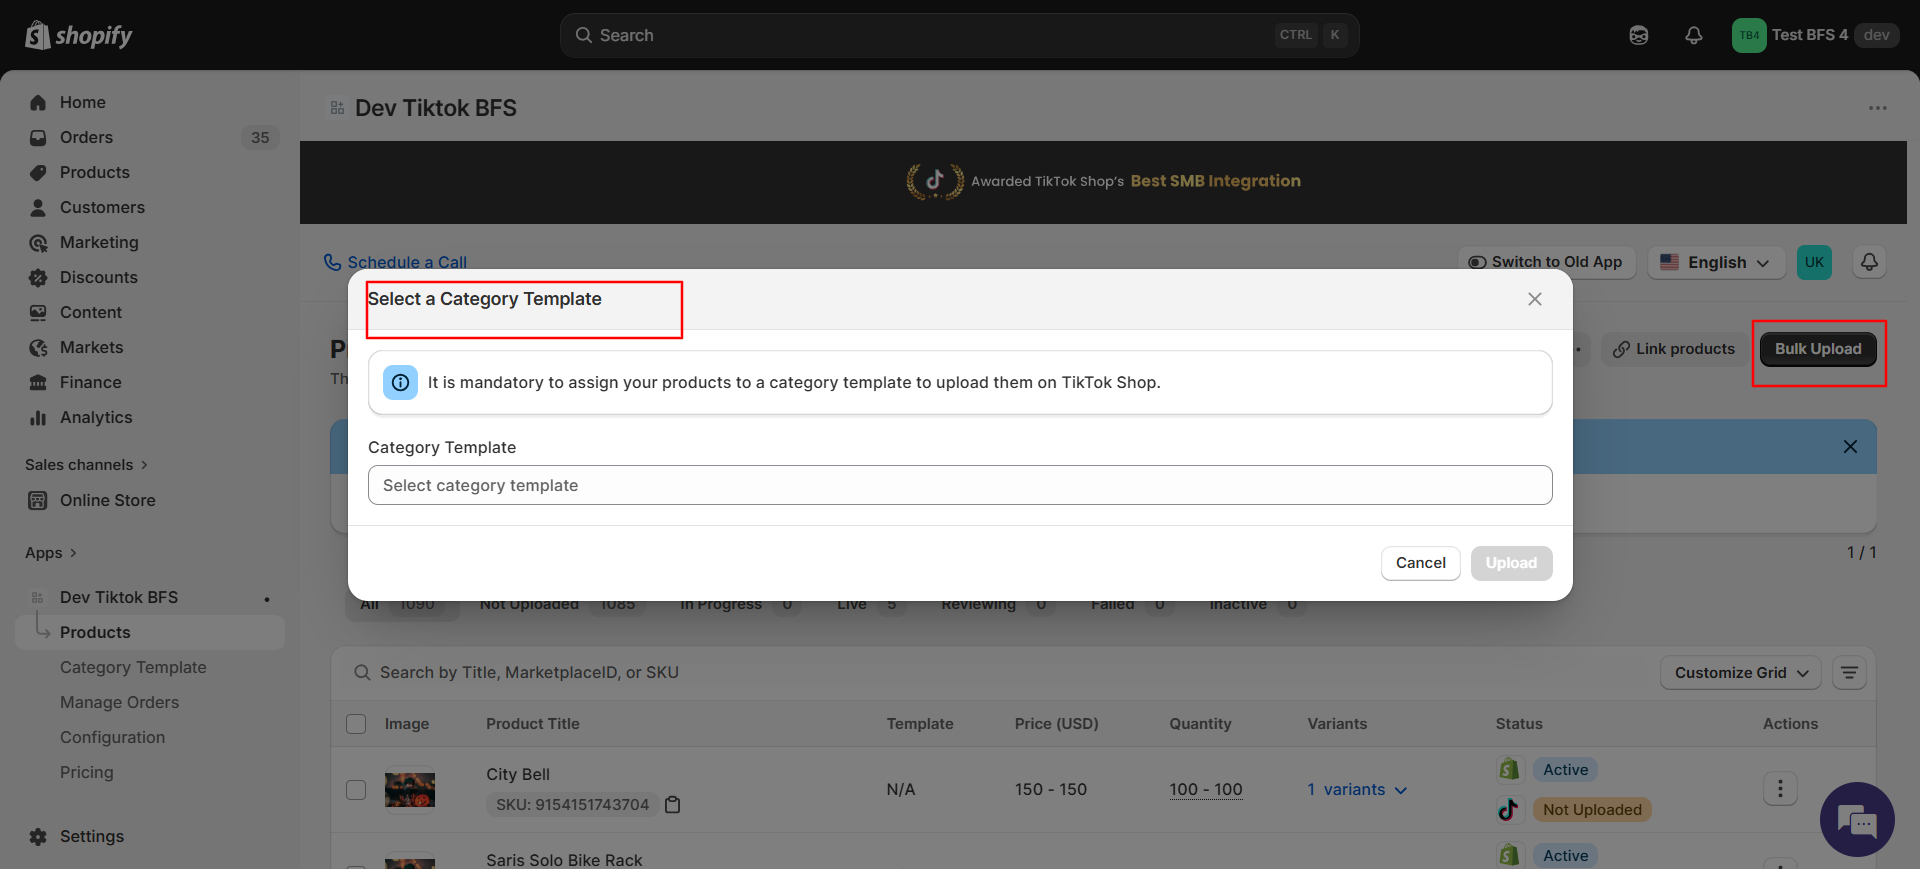Open the Select category template dropdown
The height and width of the screenshot is (869, 1920).
pos(959,485)
